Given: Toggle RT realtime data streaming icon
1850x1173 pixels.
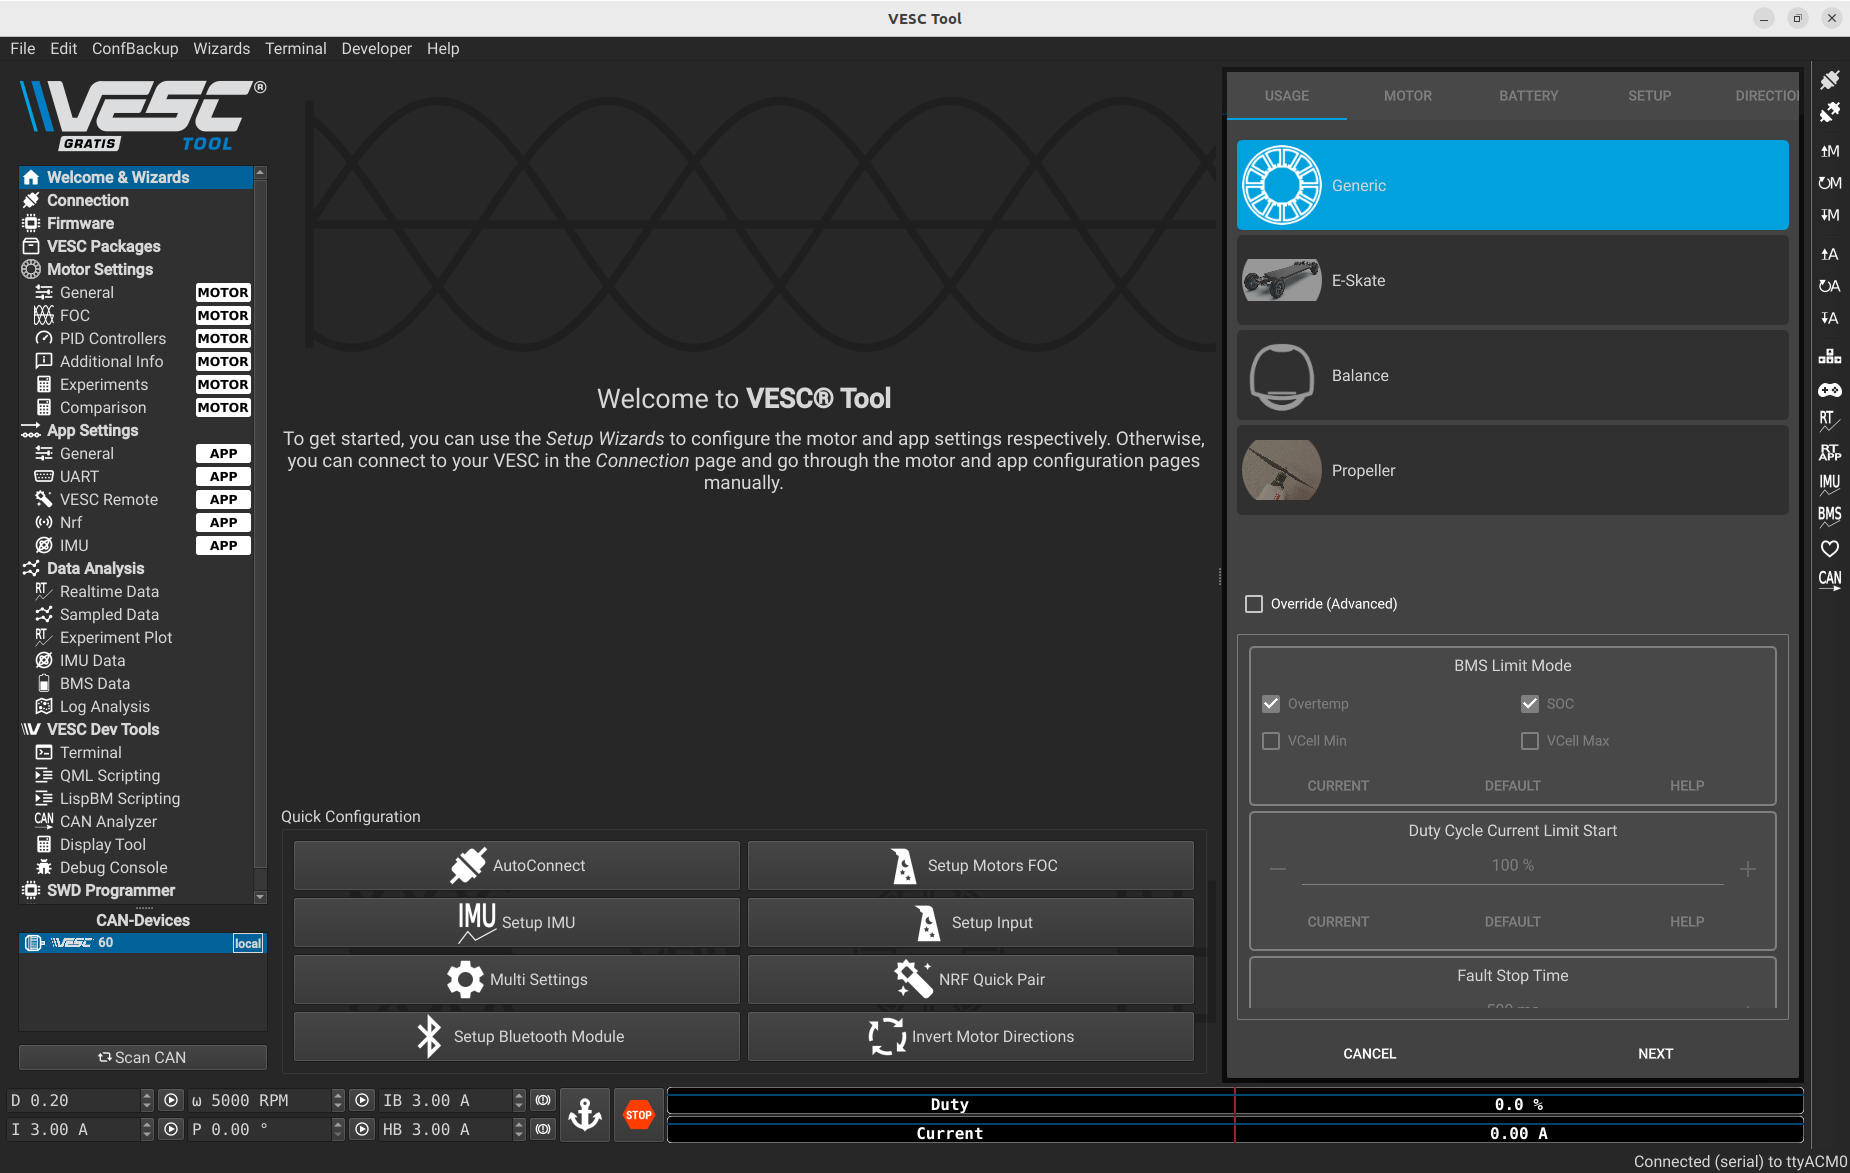Looking at the screenshot, I should tap(1830, 421).
